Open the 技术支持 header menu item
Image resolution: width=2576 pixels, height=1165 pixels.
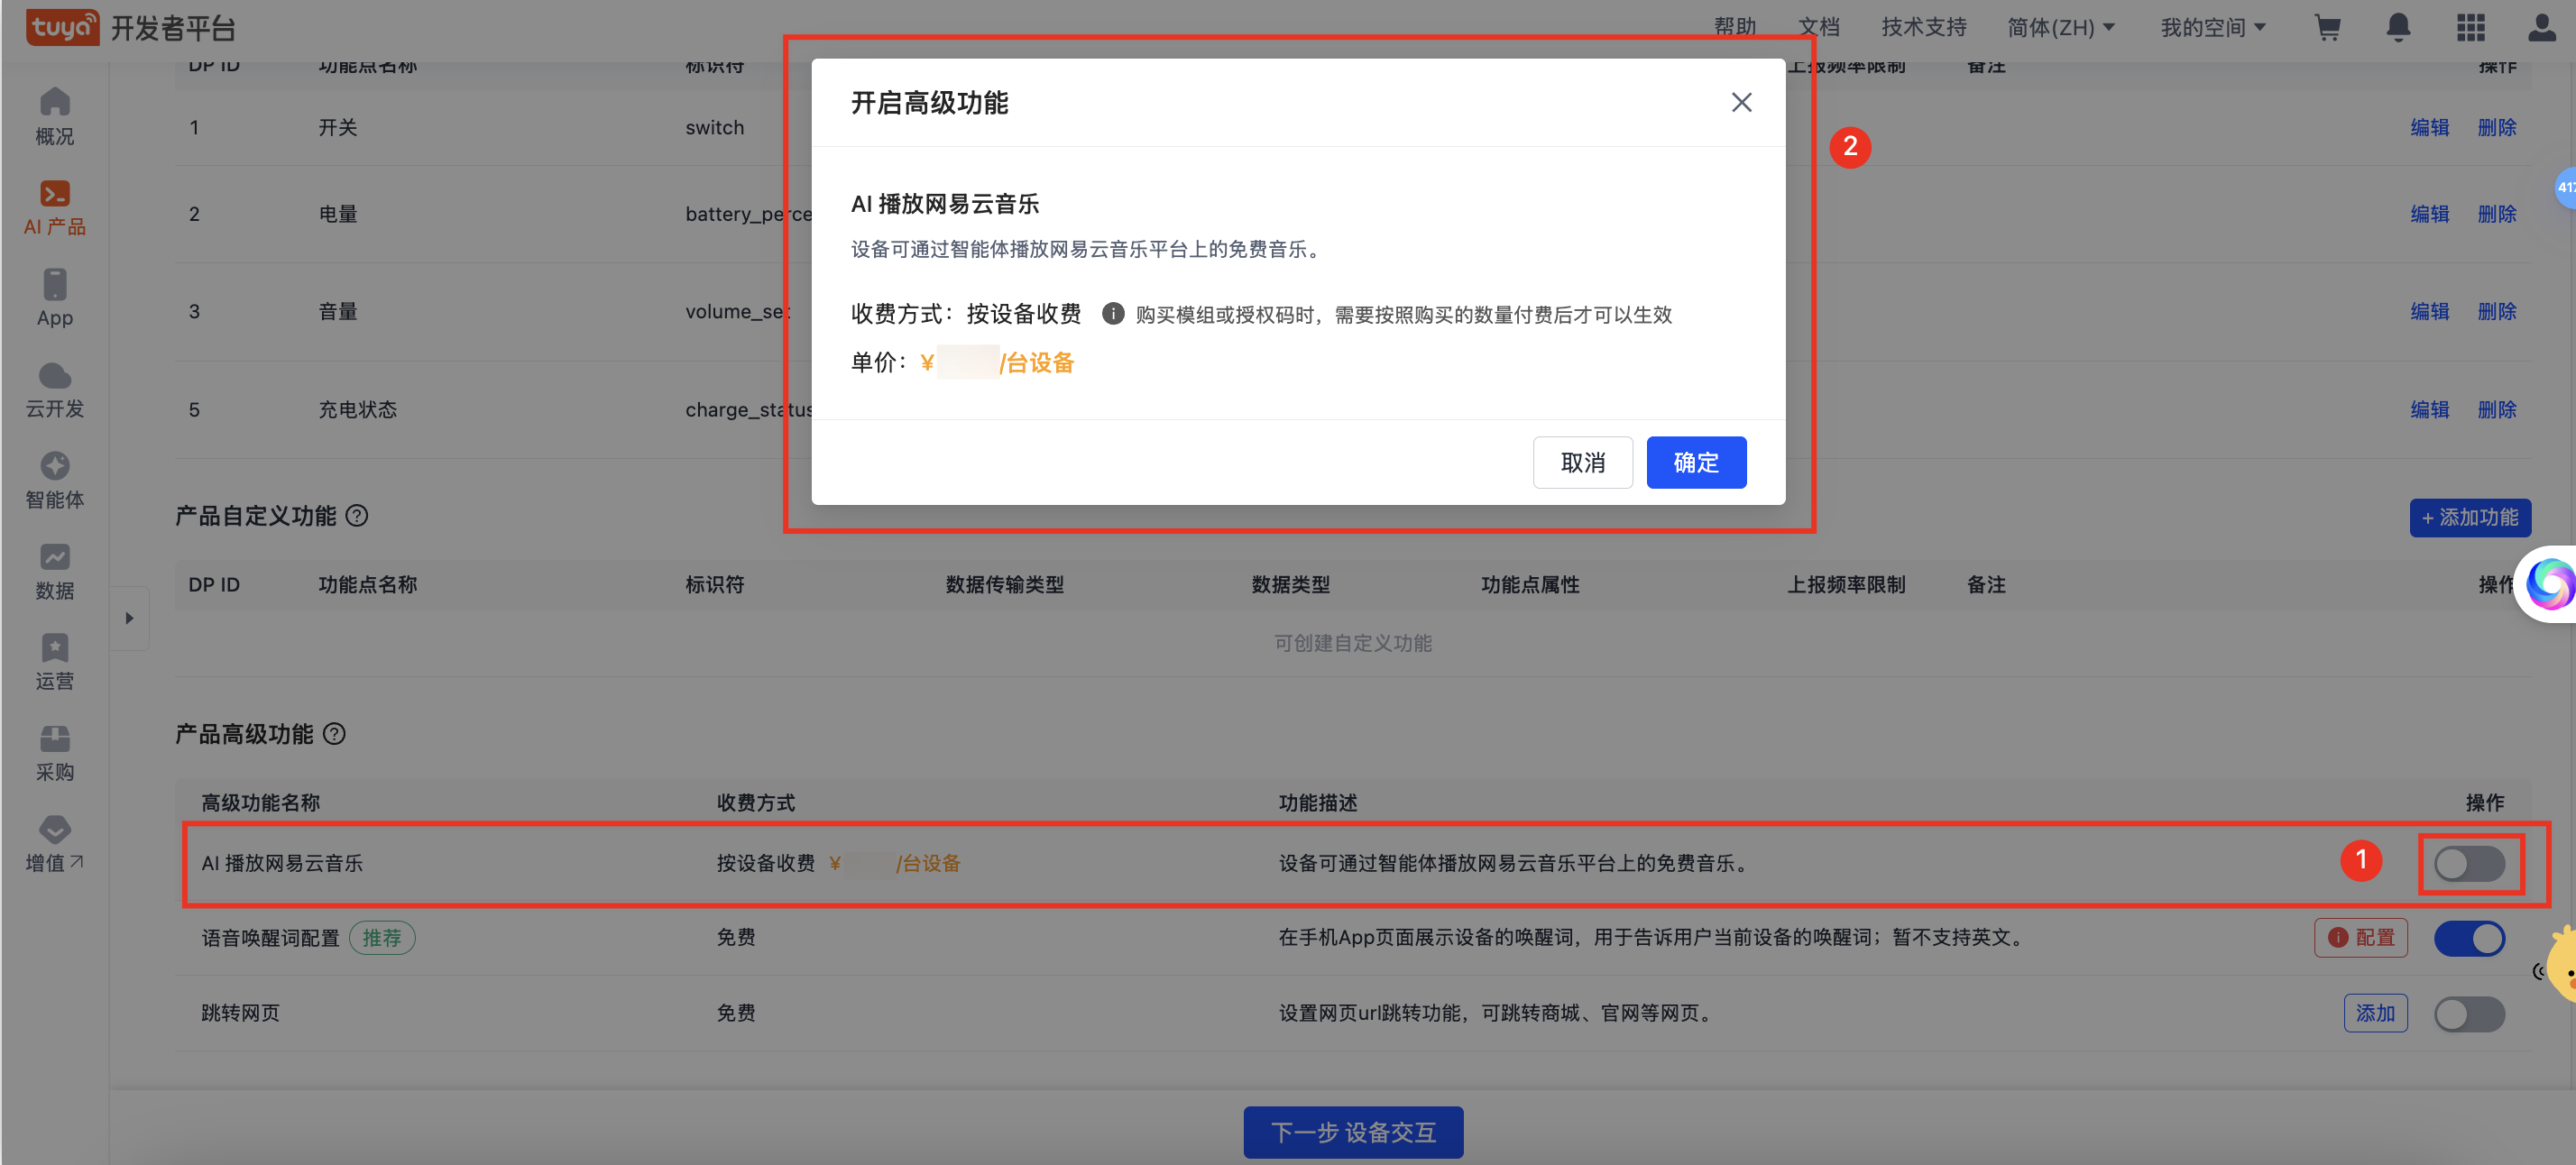pyautogui.click(x=1923, y=27)
